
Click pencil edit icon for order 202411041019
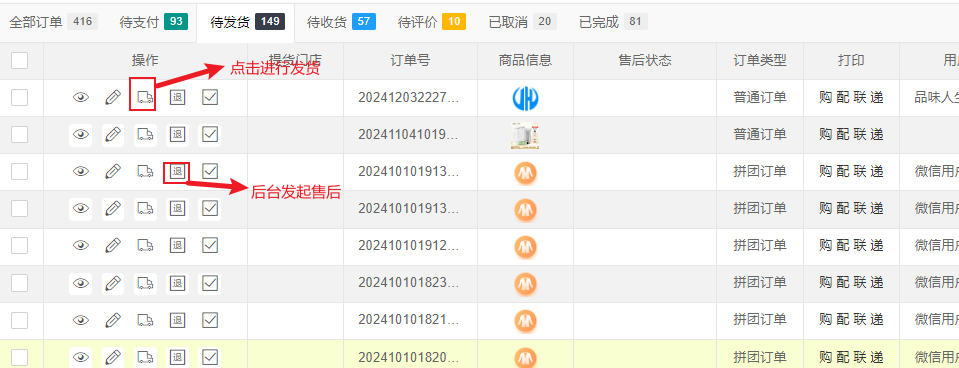point(113,135)
